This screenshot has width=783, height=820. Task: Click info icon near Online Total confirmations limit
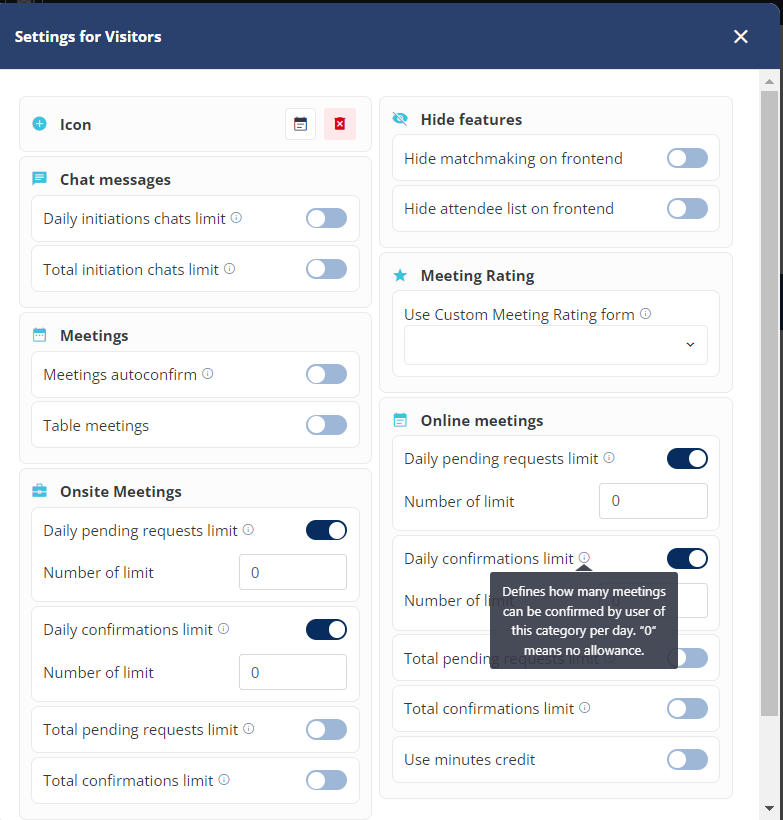click(x=585, y=708)
